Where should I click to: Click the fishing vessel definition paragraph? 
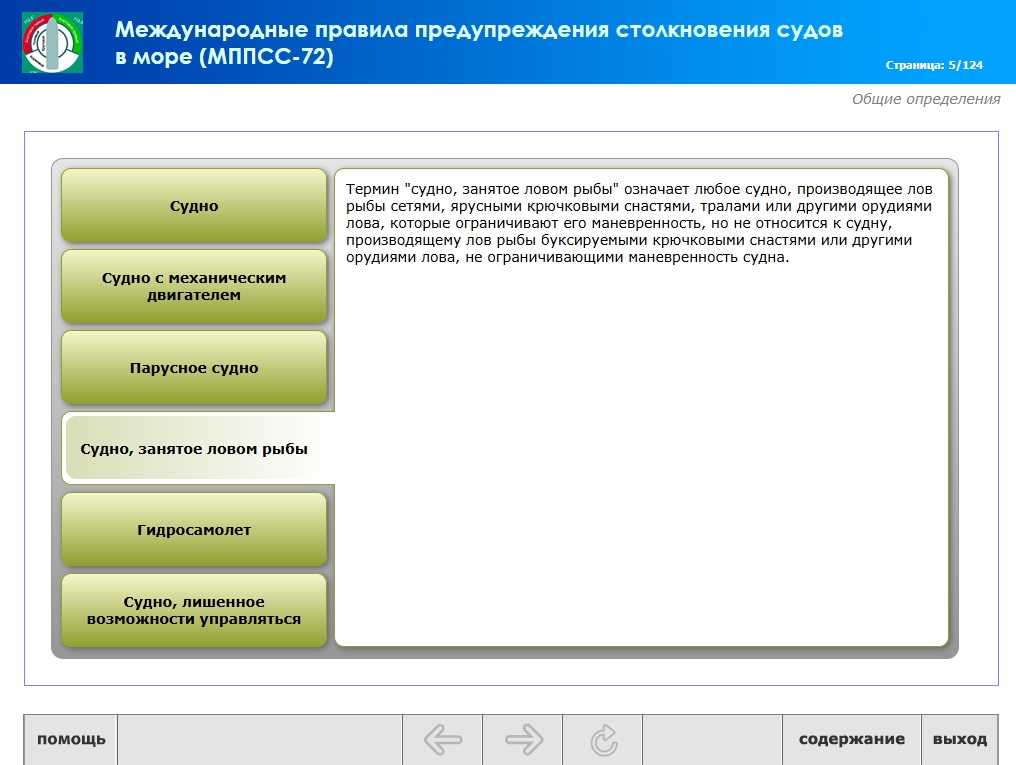[639, 223]
